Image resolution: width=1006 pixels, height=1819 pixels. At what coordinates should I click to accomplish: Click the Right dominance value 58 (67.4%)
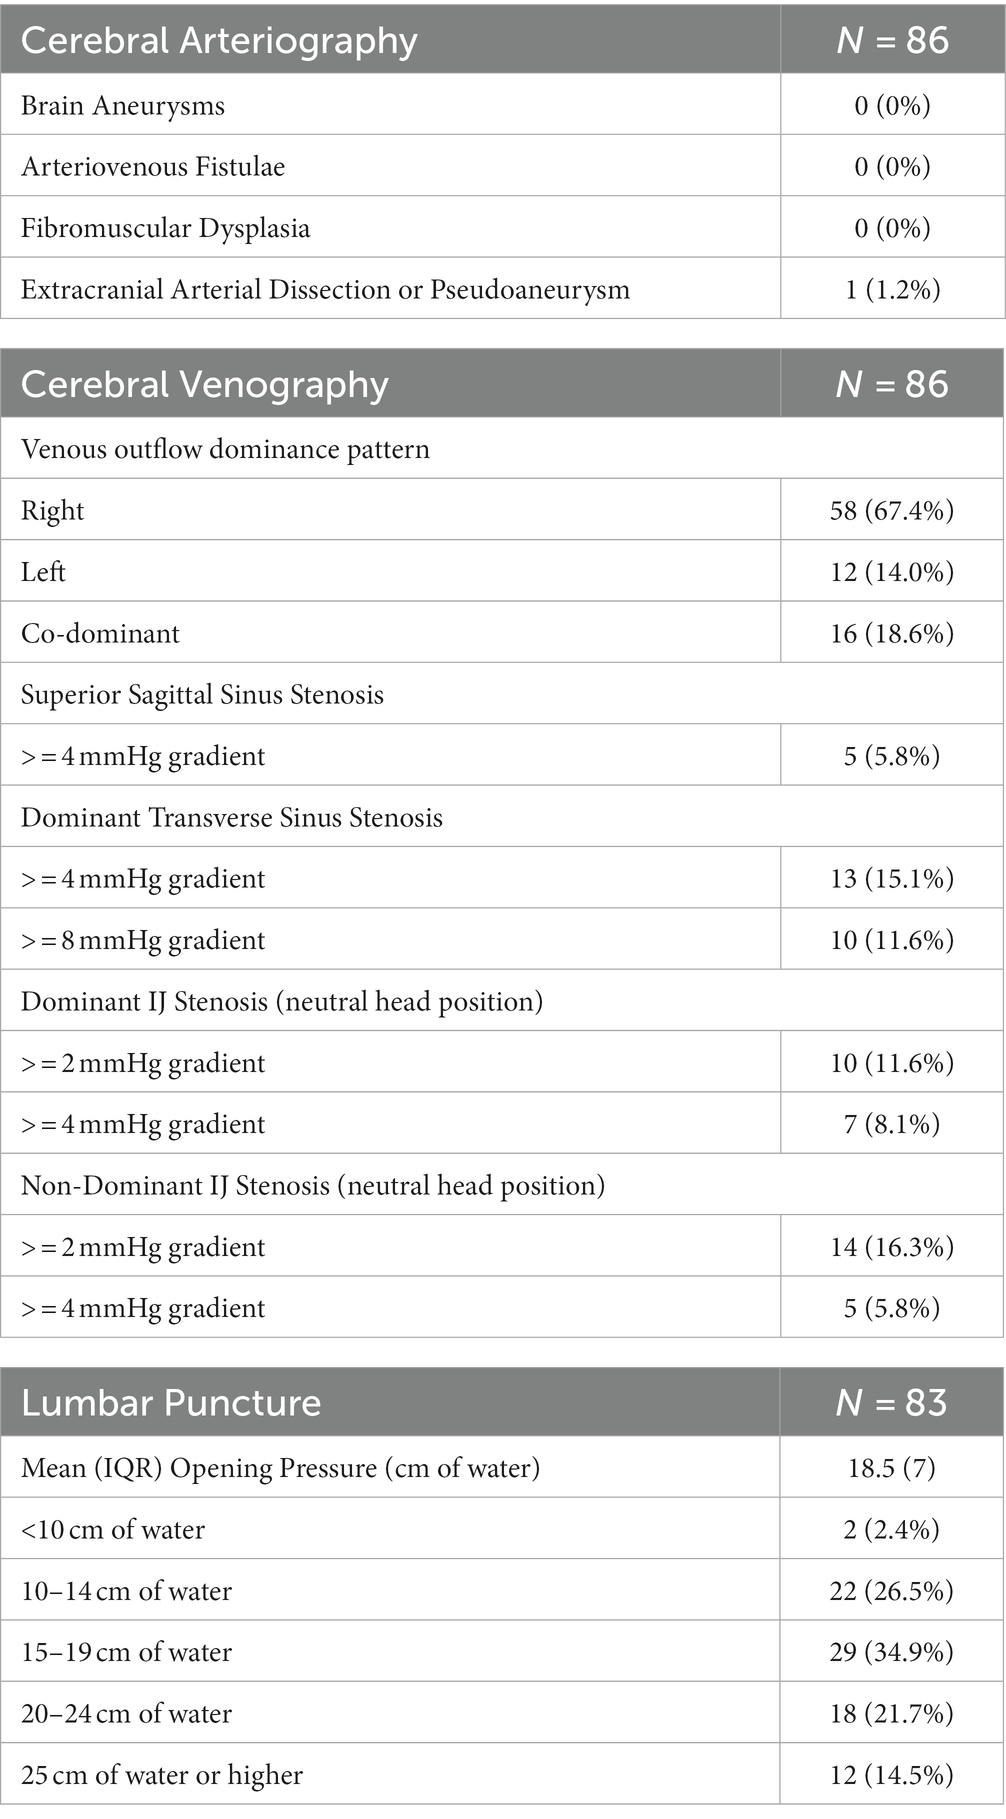pos(892,511)
